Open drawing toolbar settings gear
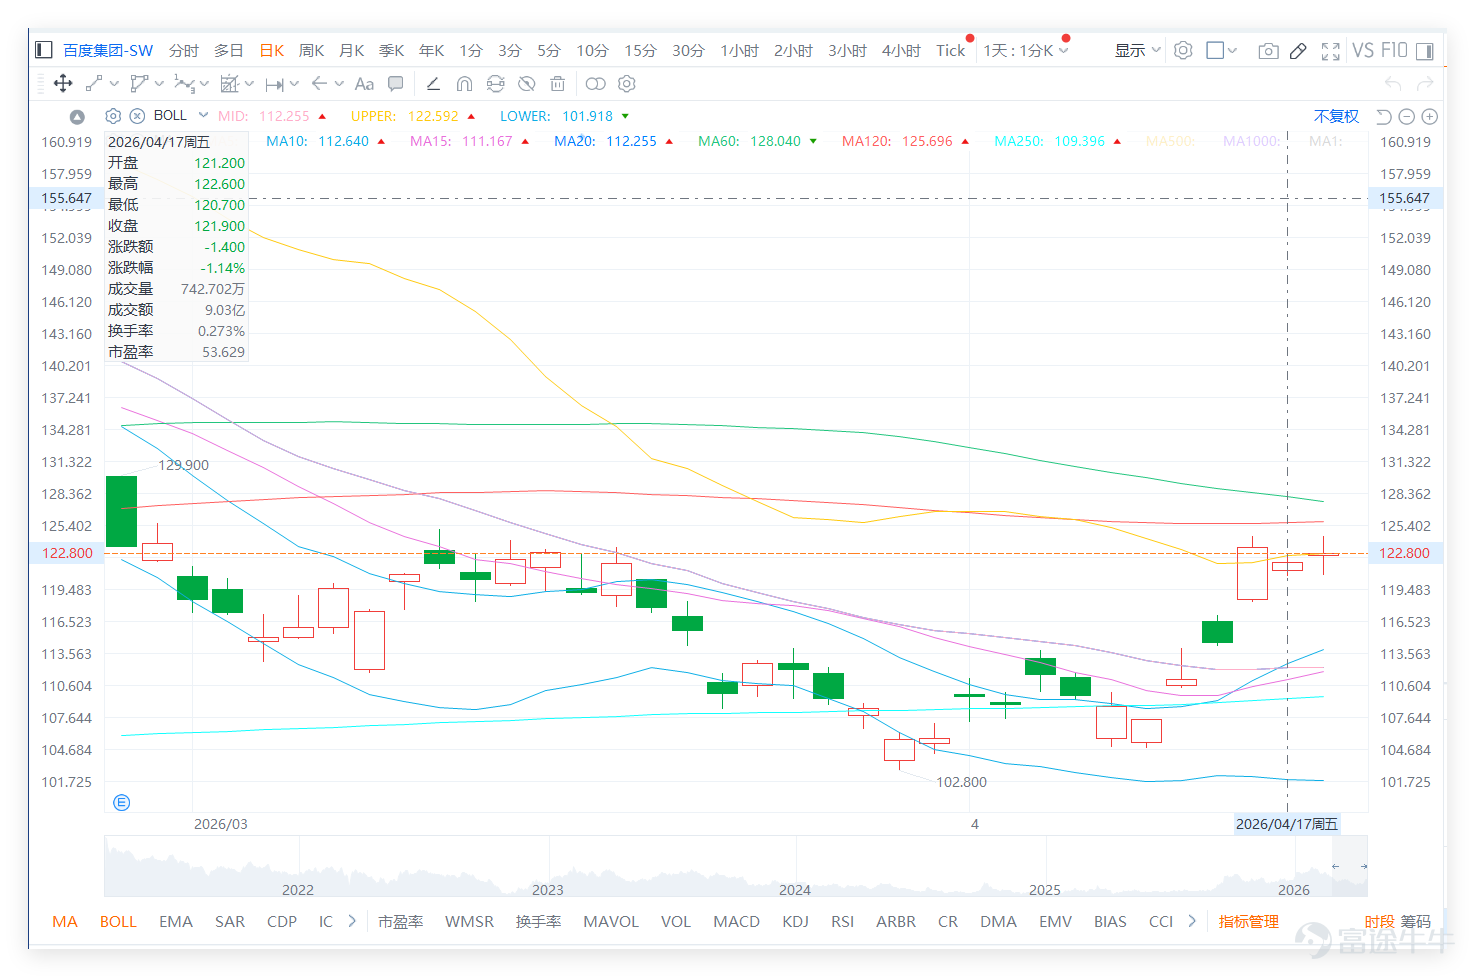This screenshot has height=977, width=1475. [x=627, y=84]
